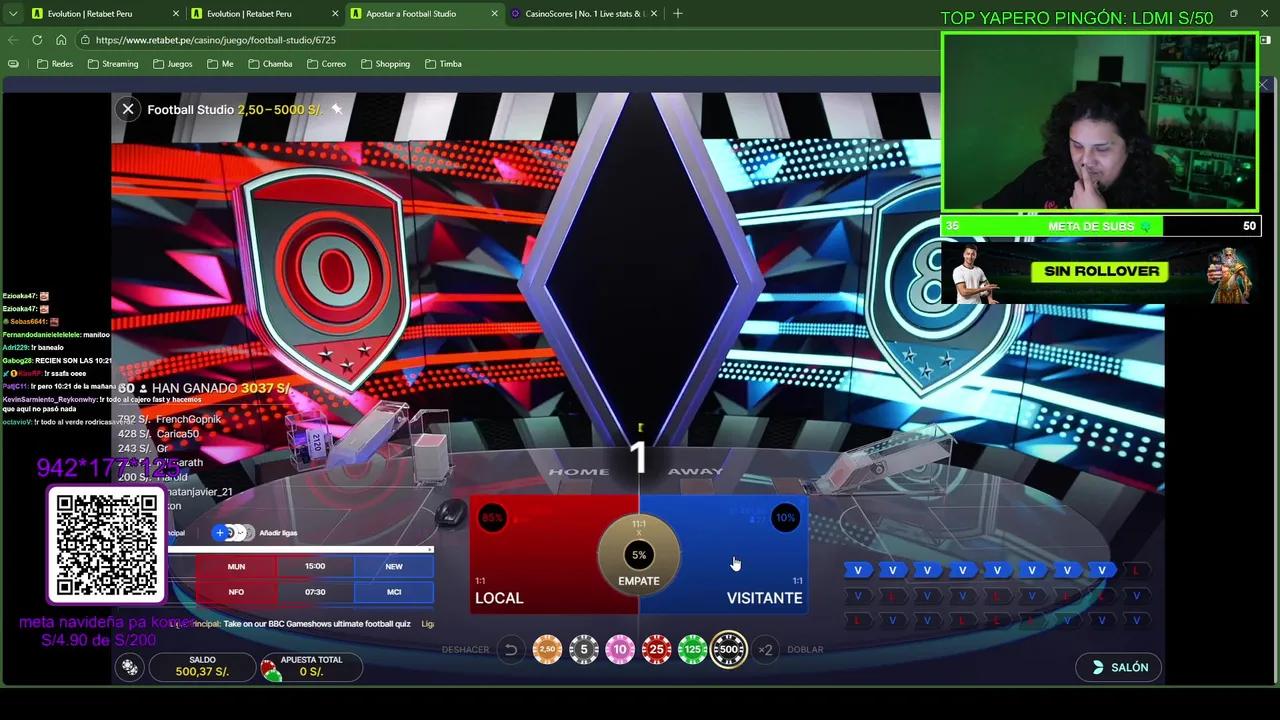Select the 5 betting chip
The image size is (1280, 720).
pos(584,650)
